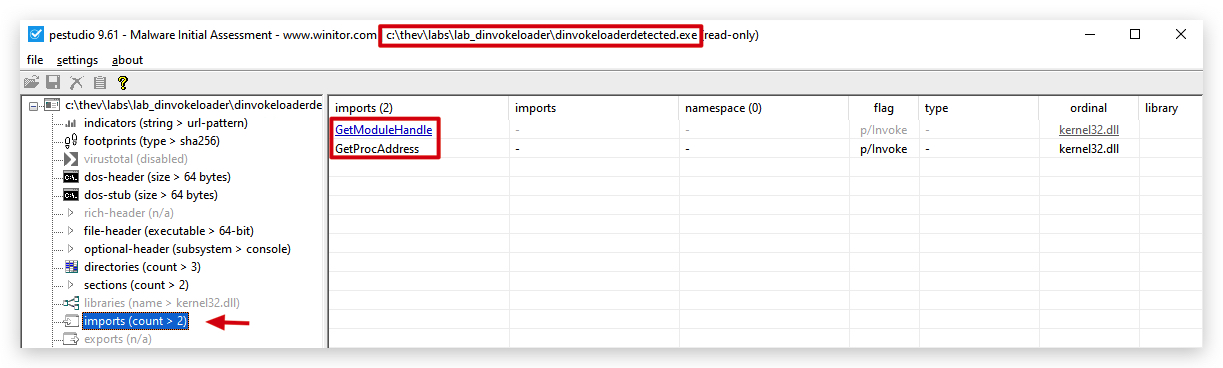Sort by imports (2) column header
Screen dimensions: 1223x368
[x=419, y=108]
